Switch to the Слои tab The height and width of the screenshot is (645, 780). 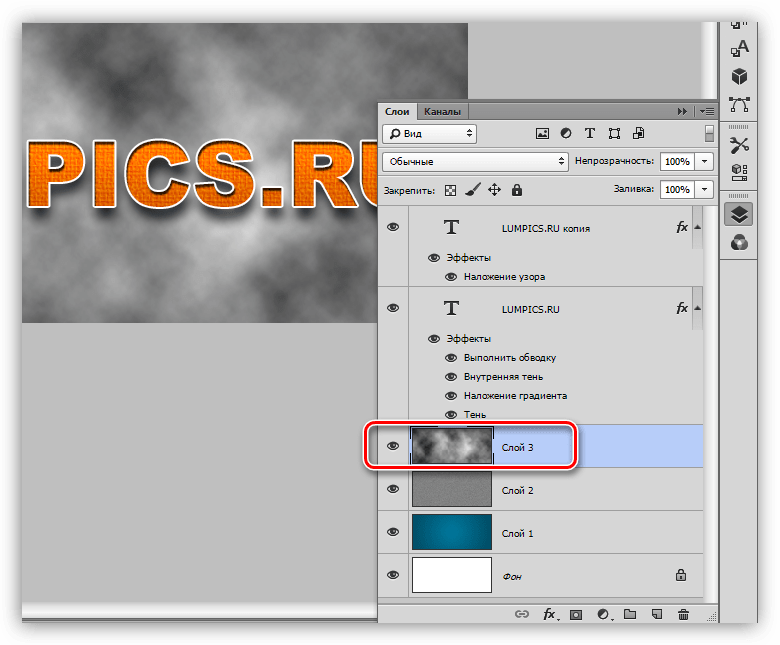[397, 112]
